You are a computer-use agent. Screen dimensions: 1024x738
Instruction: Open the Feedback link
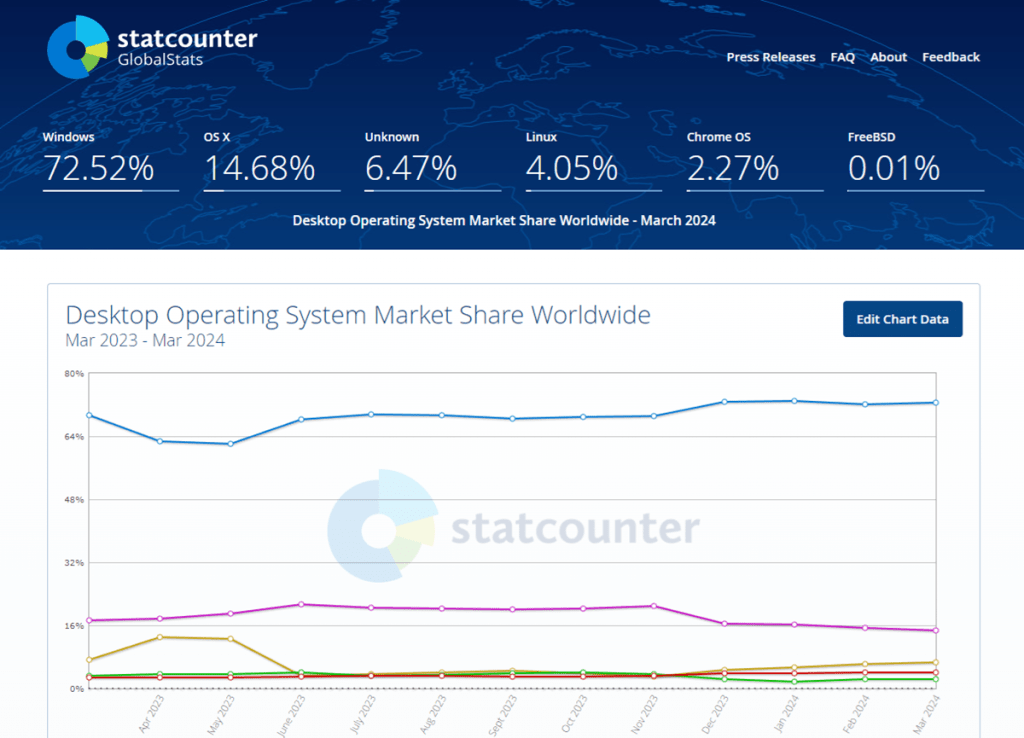click(950, 57)
